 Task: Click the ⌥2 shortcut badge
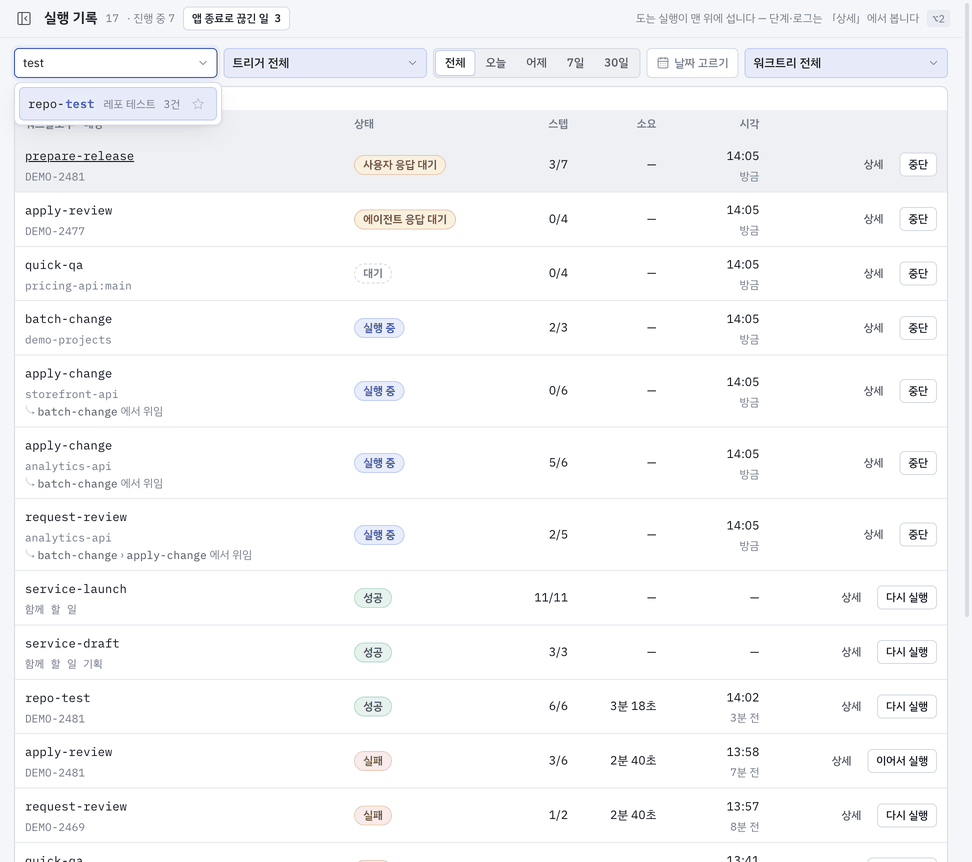click(x=939, y=19)
